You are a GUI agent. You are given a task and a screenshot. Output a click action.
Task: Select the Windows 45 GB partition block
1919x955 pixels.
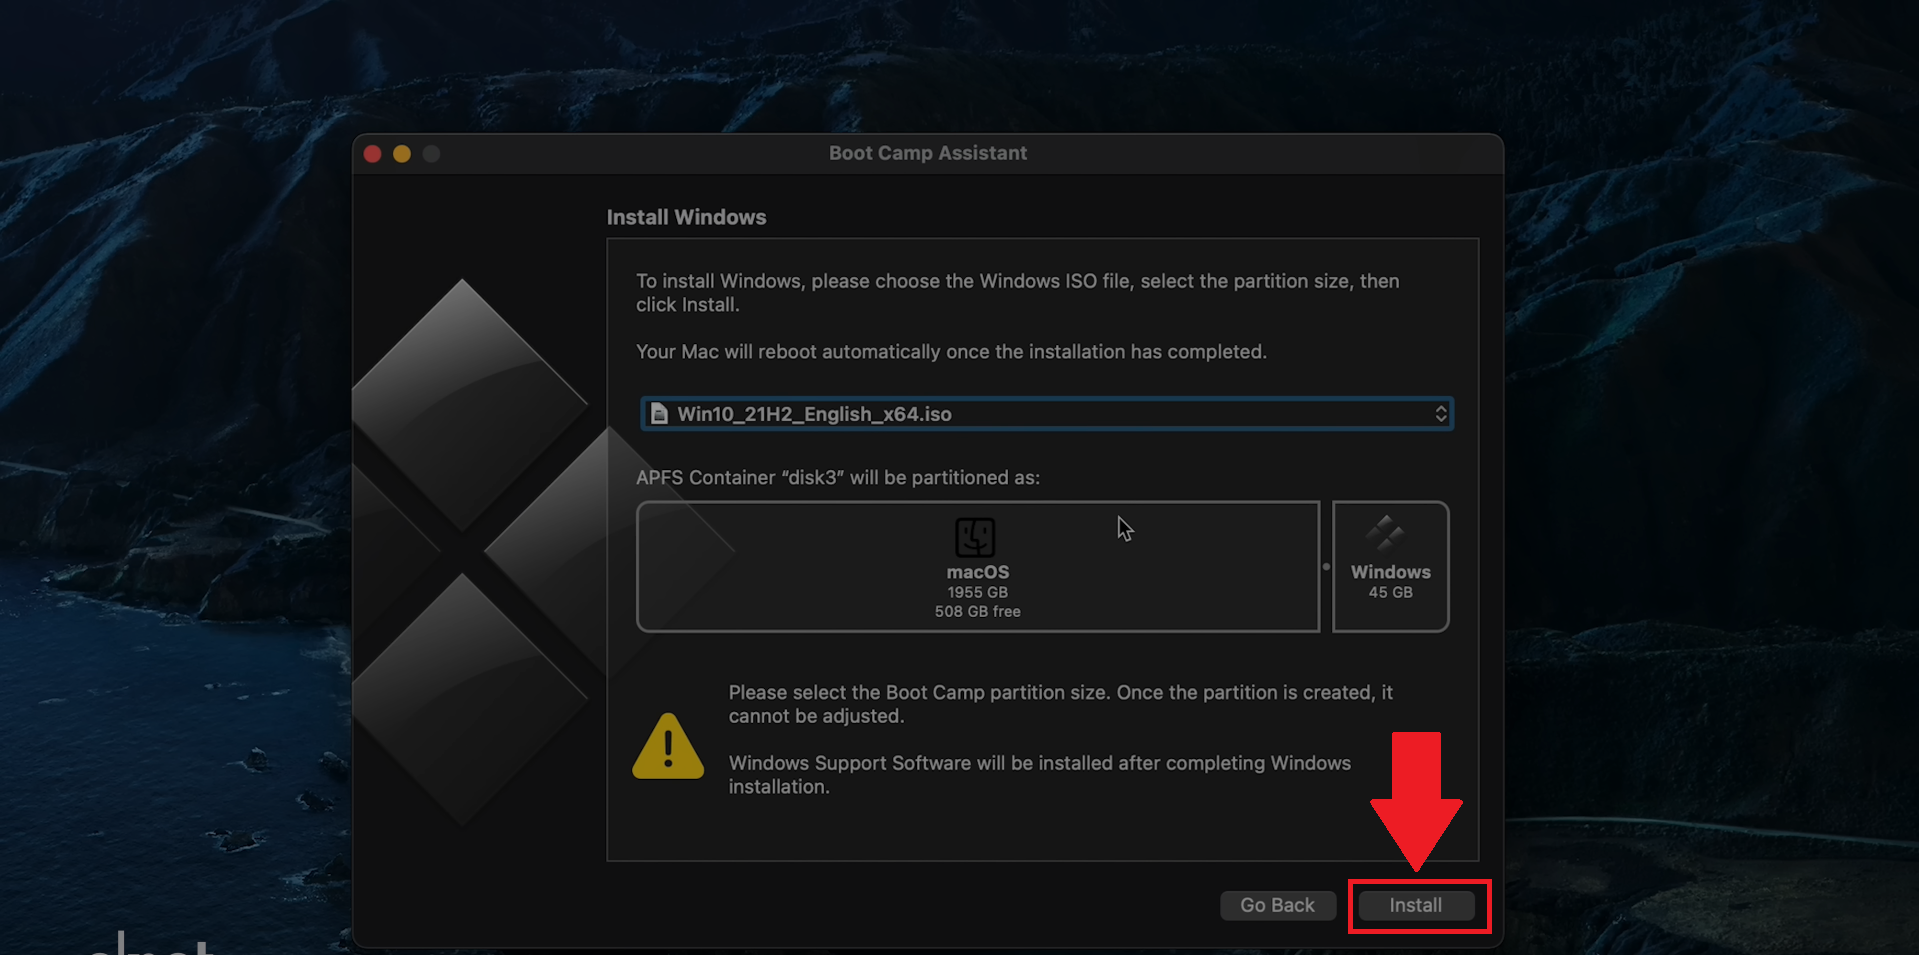(1390, 567)
